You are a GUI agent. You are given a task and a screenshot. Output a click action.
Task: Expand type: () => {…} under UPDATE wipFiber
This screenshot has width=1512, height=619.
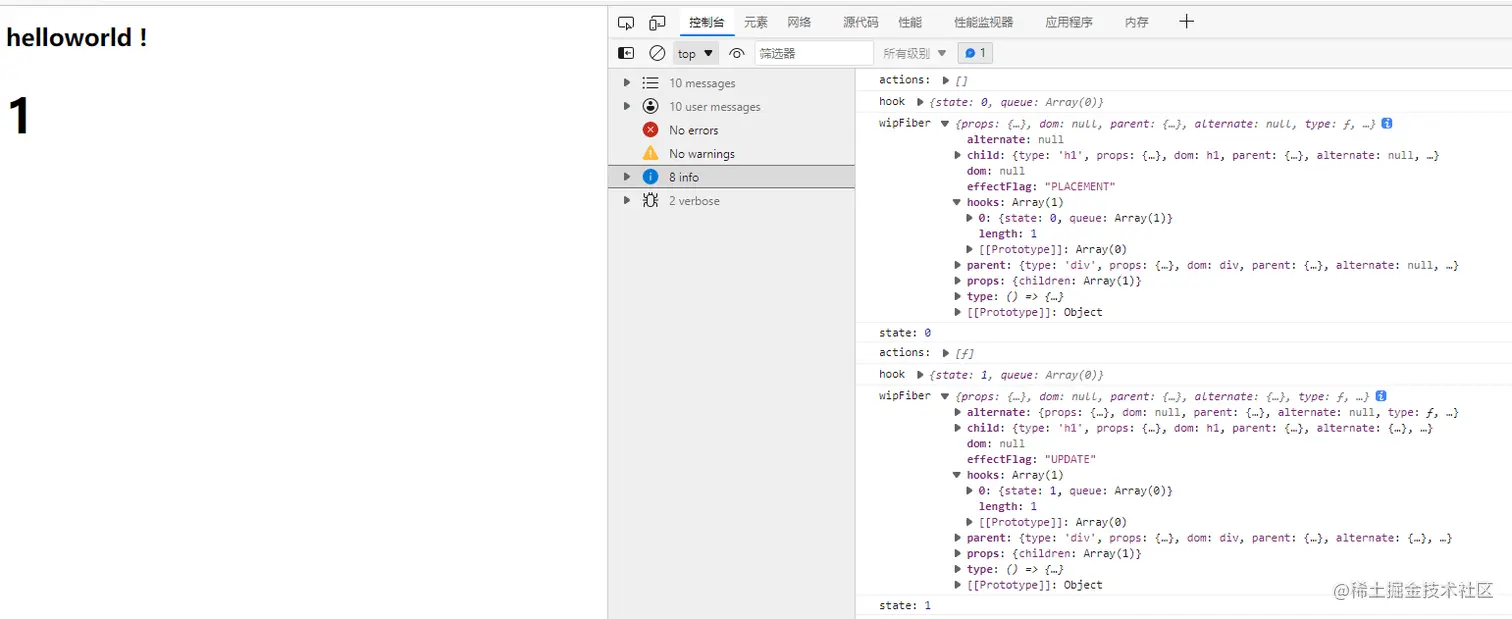(x=958, y=569)
